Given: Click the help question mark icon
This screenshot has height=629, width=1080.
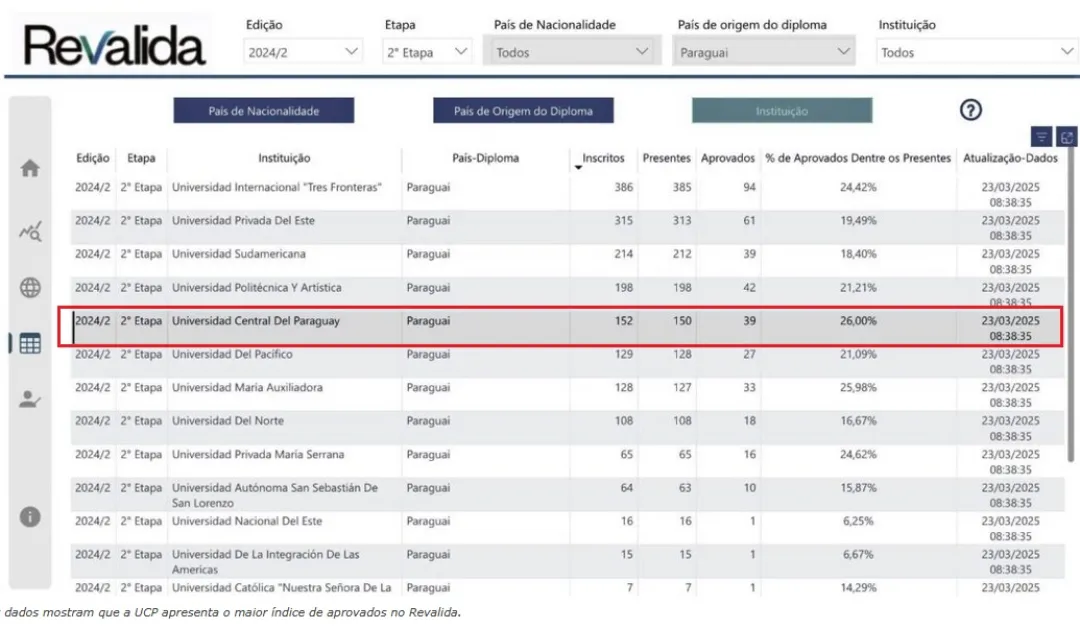Looking at the screenshot, I should [970, 110].
